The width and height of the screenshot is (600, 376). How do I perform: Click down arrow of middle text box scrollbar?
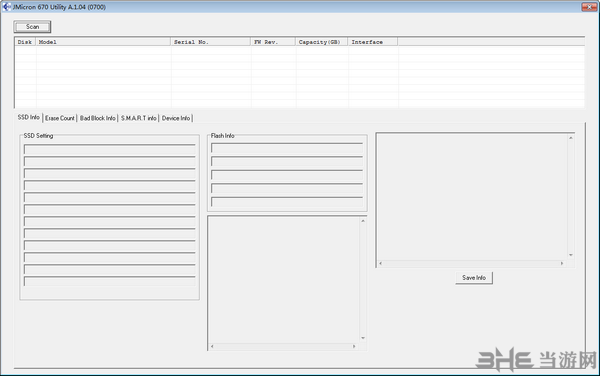point(363,338)
